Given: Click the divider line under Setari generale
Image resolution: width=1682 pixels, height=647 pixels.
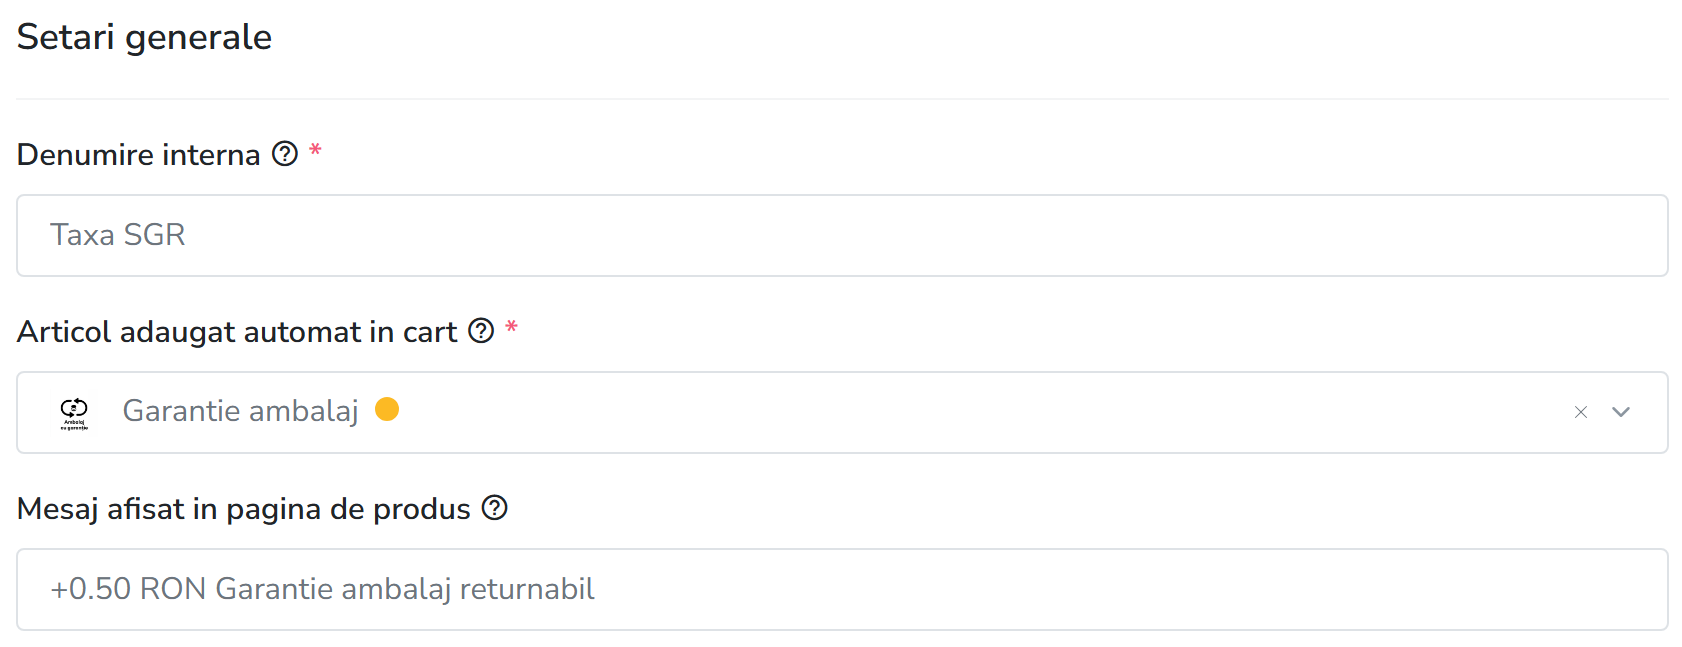Looking at the screenshot, I should click(x=842, y=99).
